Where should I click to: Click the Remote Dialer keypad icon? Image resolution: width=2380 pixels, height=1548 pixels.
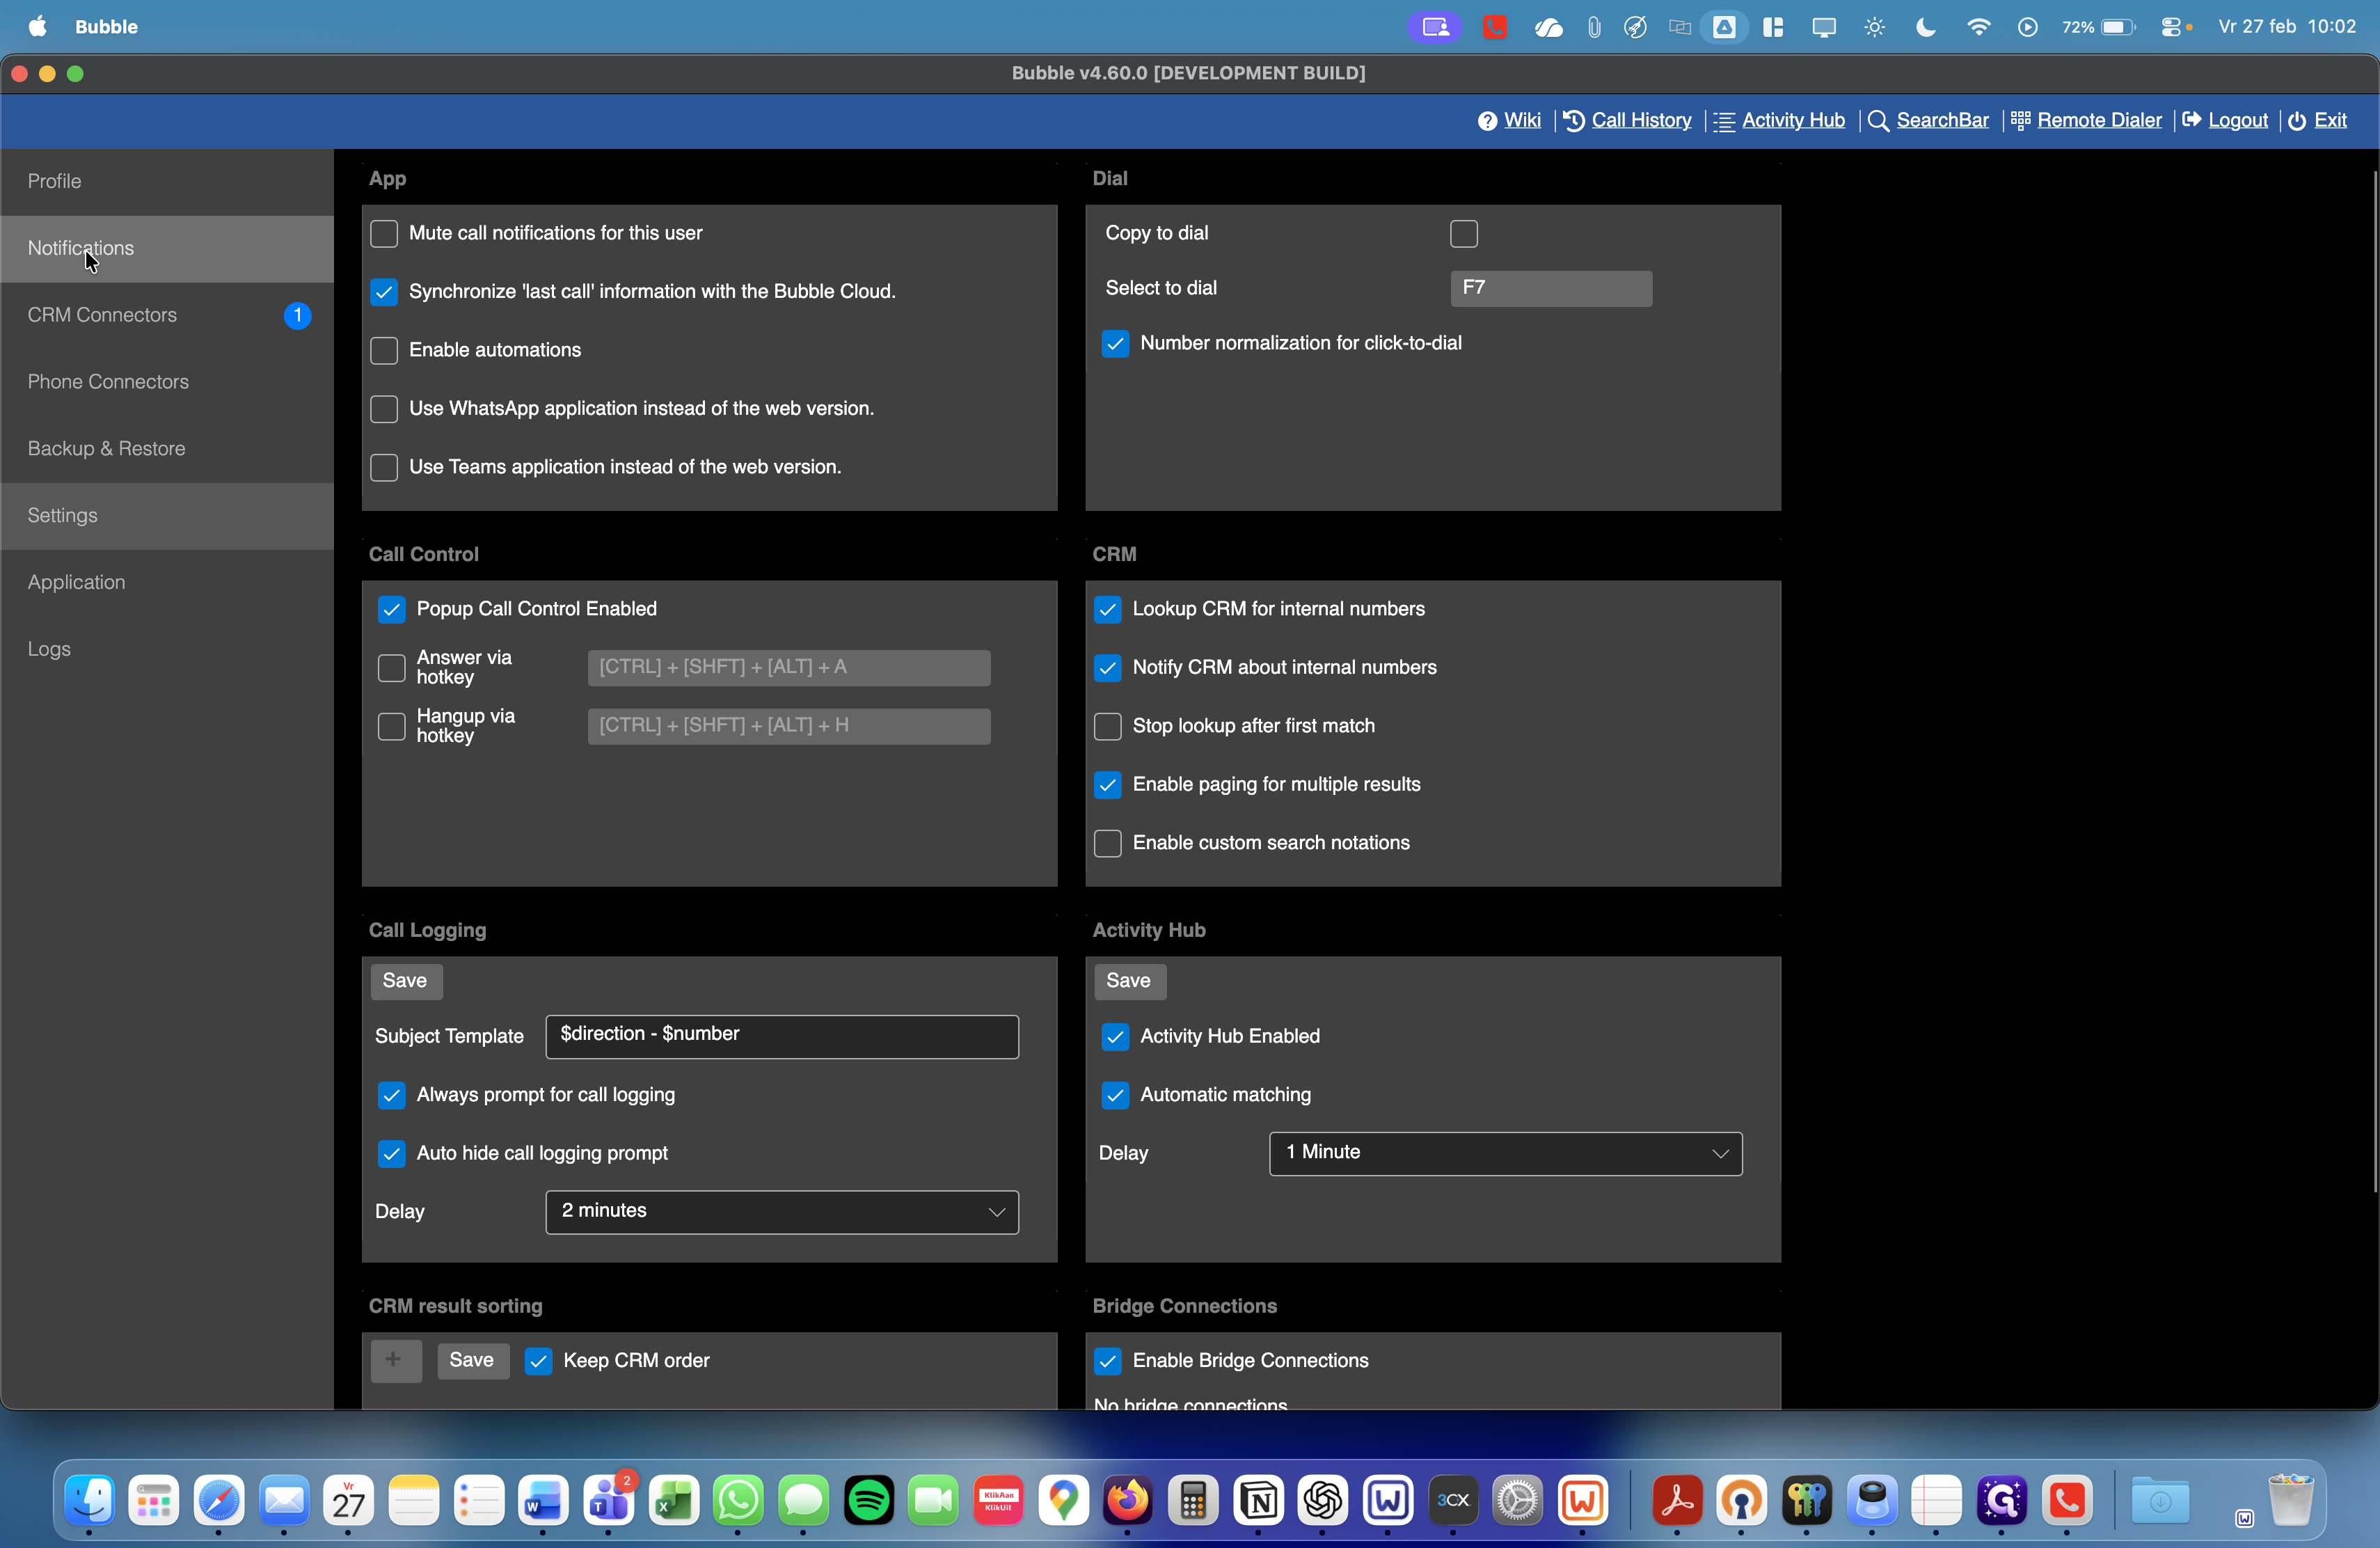click(2020, 121)
